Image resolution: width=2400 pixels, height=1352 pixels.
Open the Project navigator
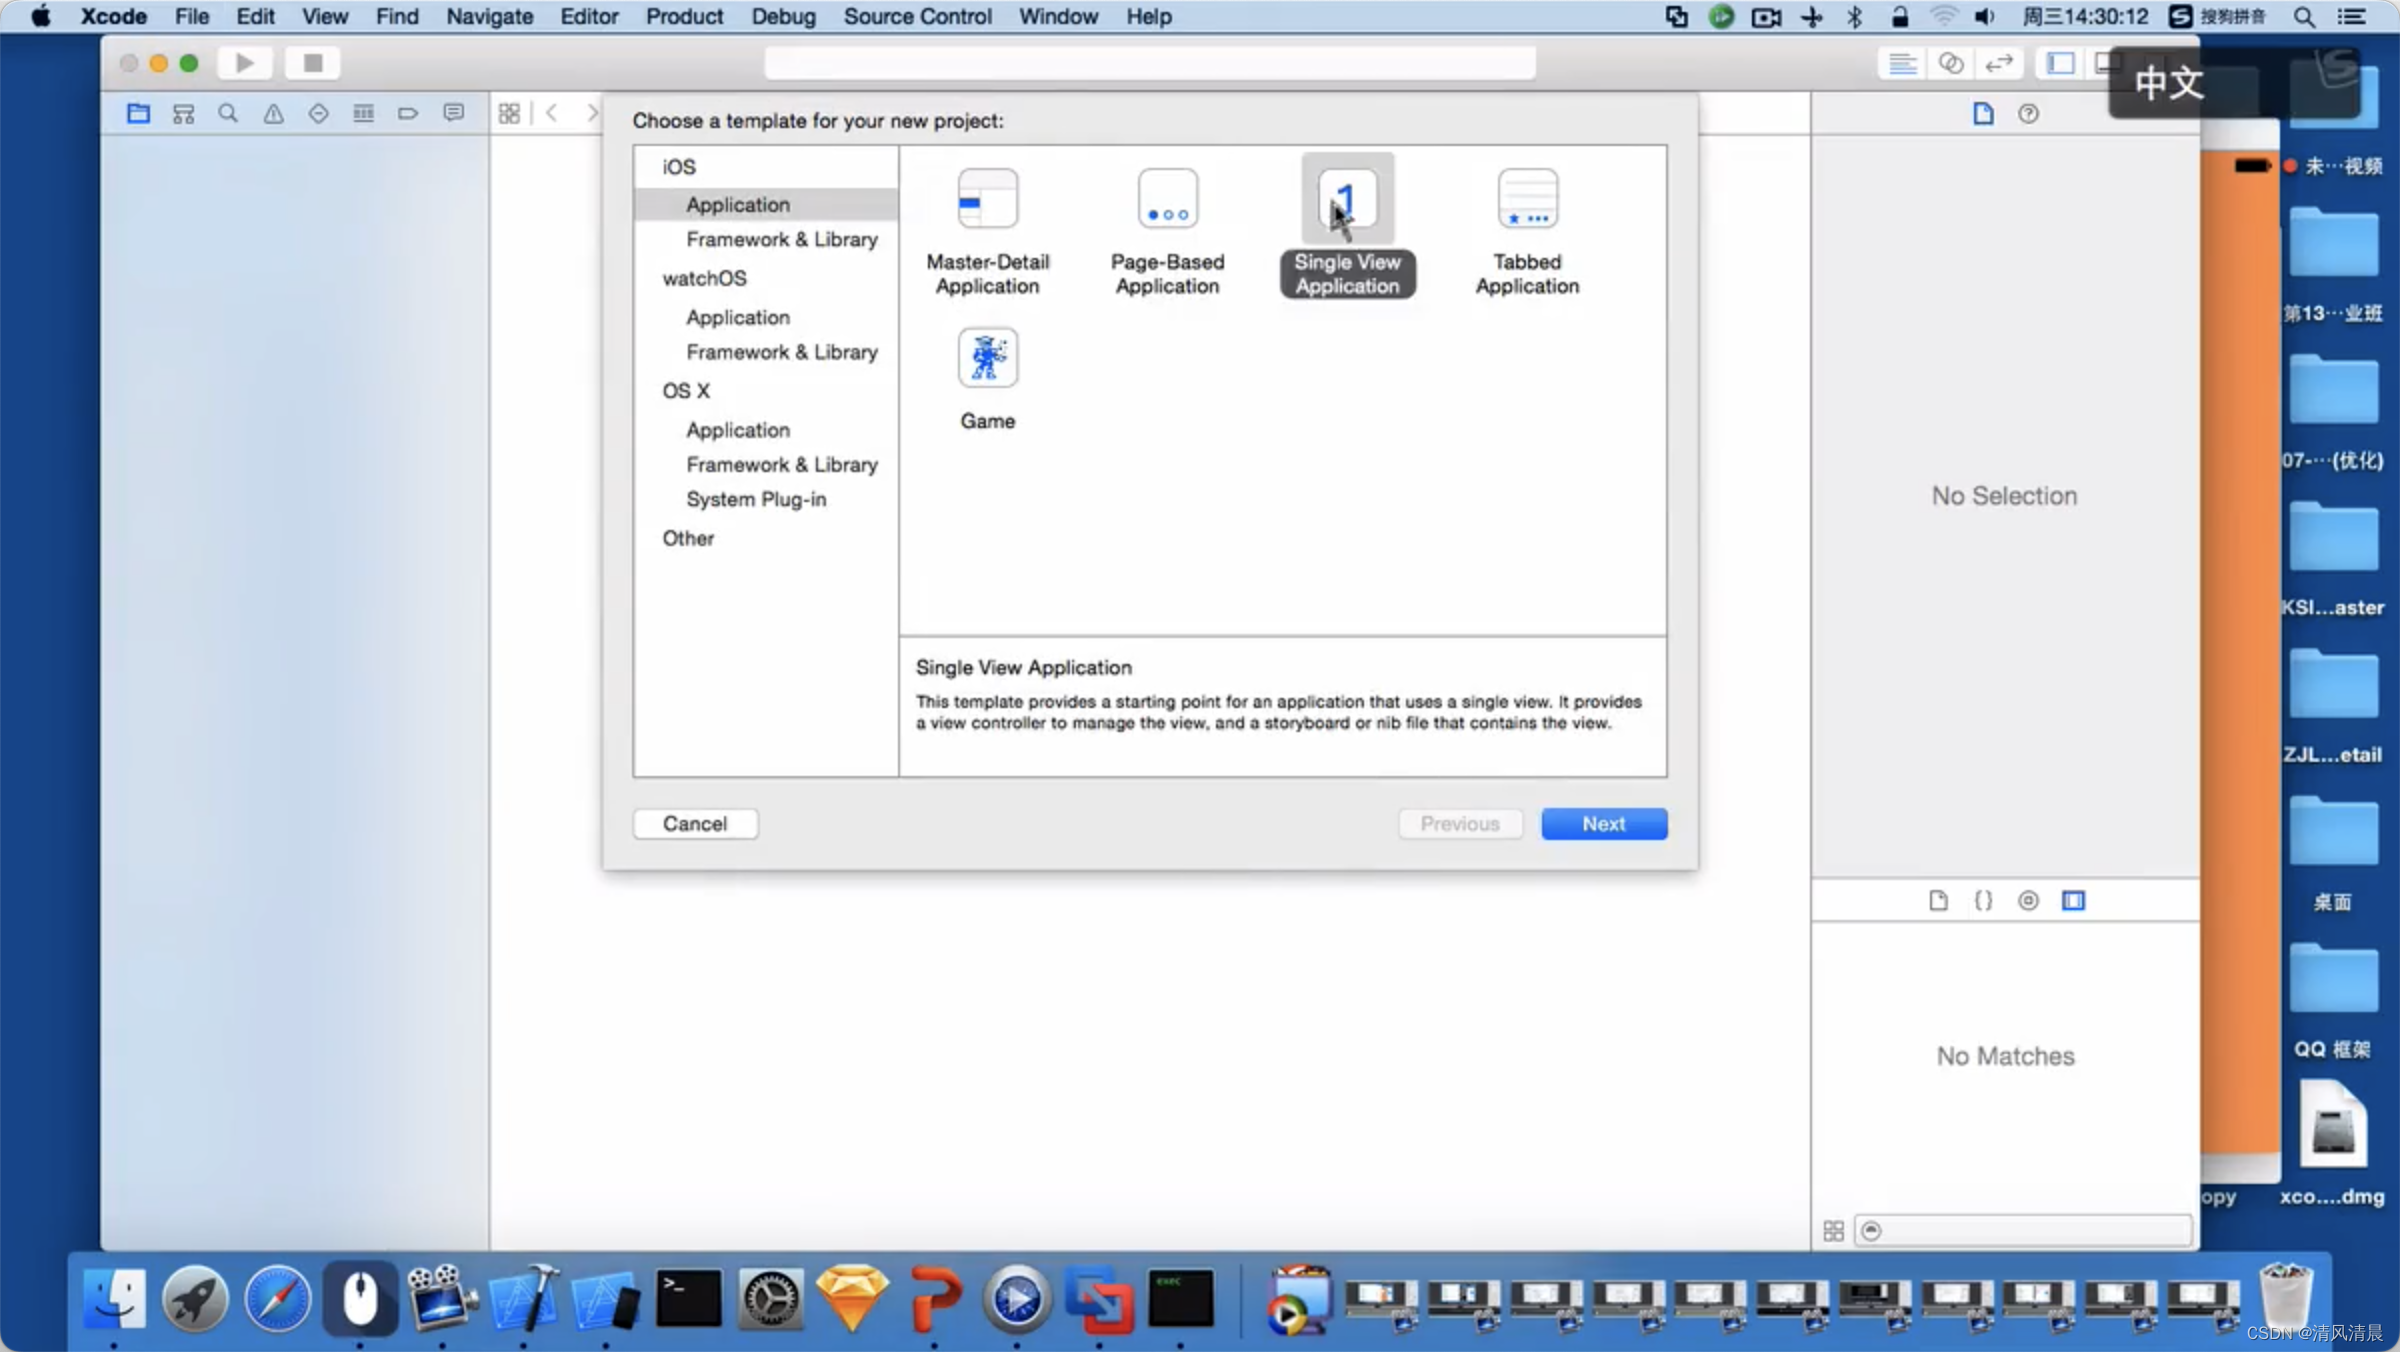coord(138,113)
